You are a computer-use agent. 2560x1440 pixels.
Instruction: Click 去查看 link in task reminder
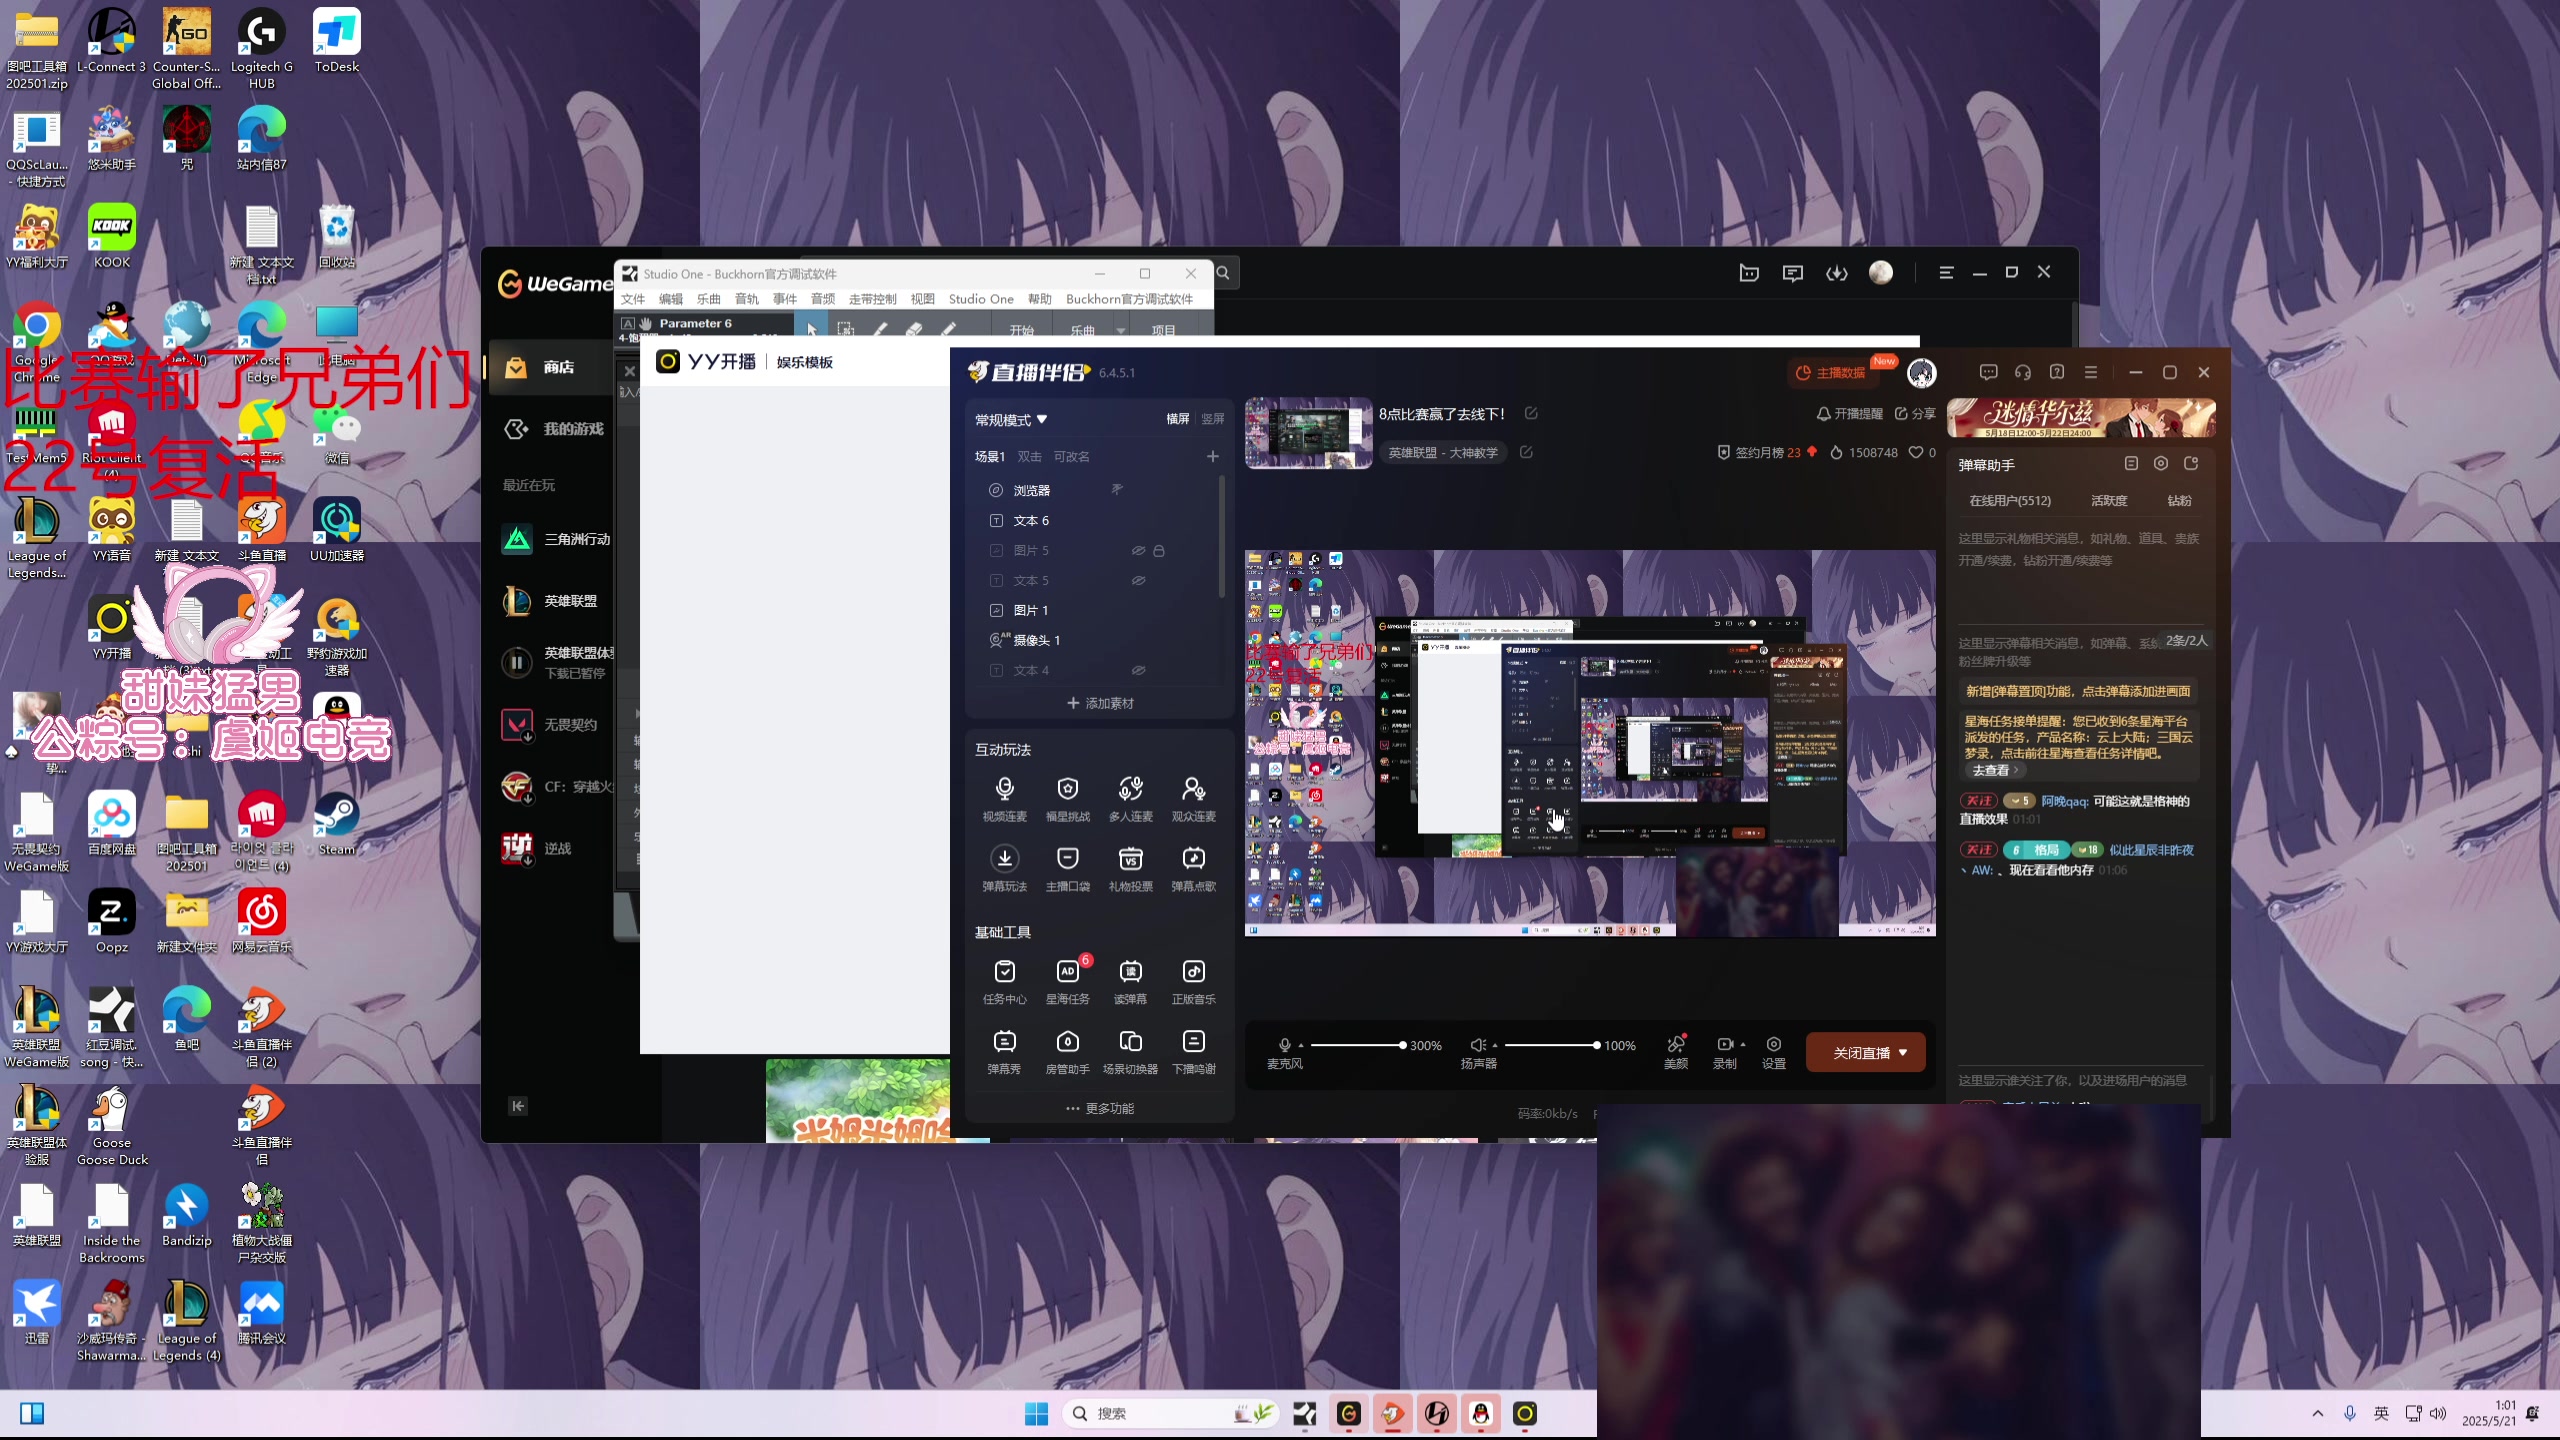1995,771
